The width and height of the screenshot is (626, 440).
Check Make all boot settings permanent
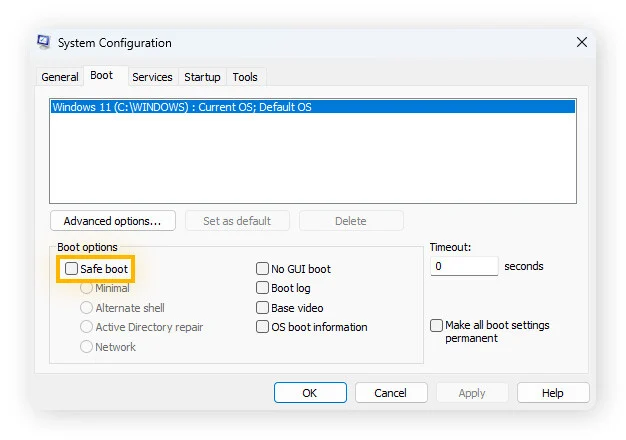(436, 326)
